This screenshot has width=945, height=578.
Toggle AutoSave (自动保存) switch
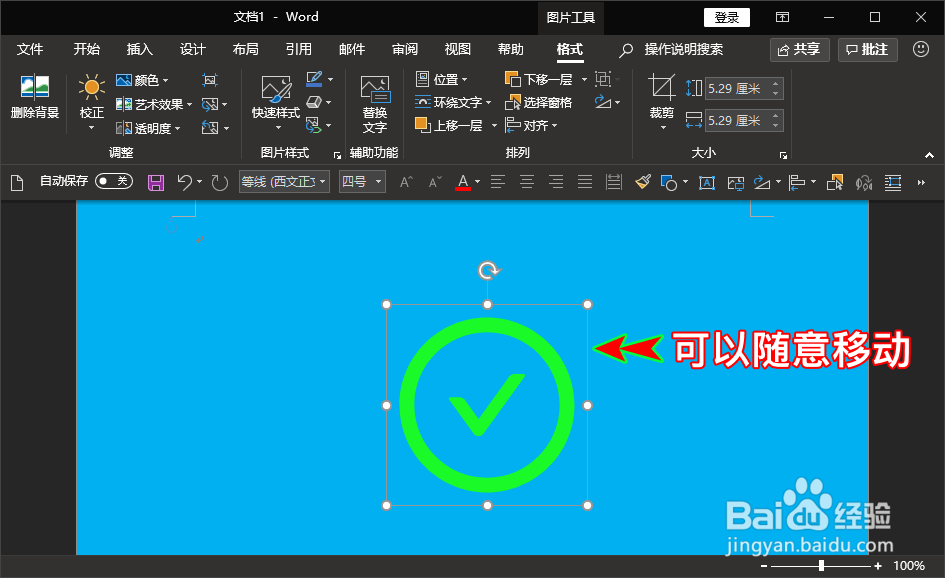pos(114,181)
